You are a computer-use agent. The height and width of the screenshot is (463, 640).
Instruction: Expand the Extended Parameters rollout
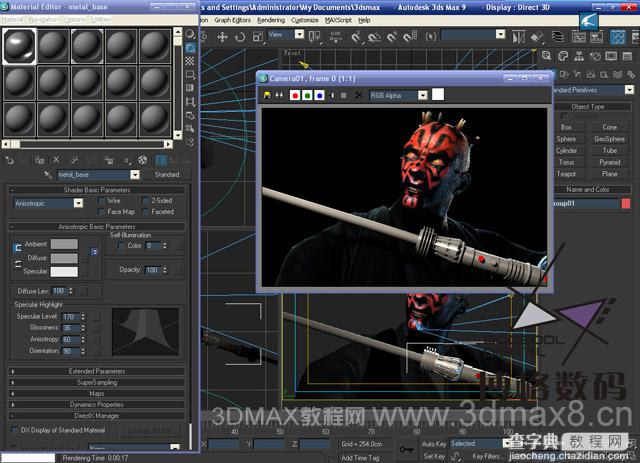tap(97, 371)
